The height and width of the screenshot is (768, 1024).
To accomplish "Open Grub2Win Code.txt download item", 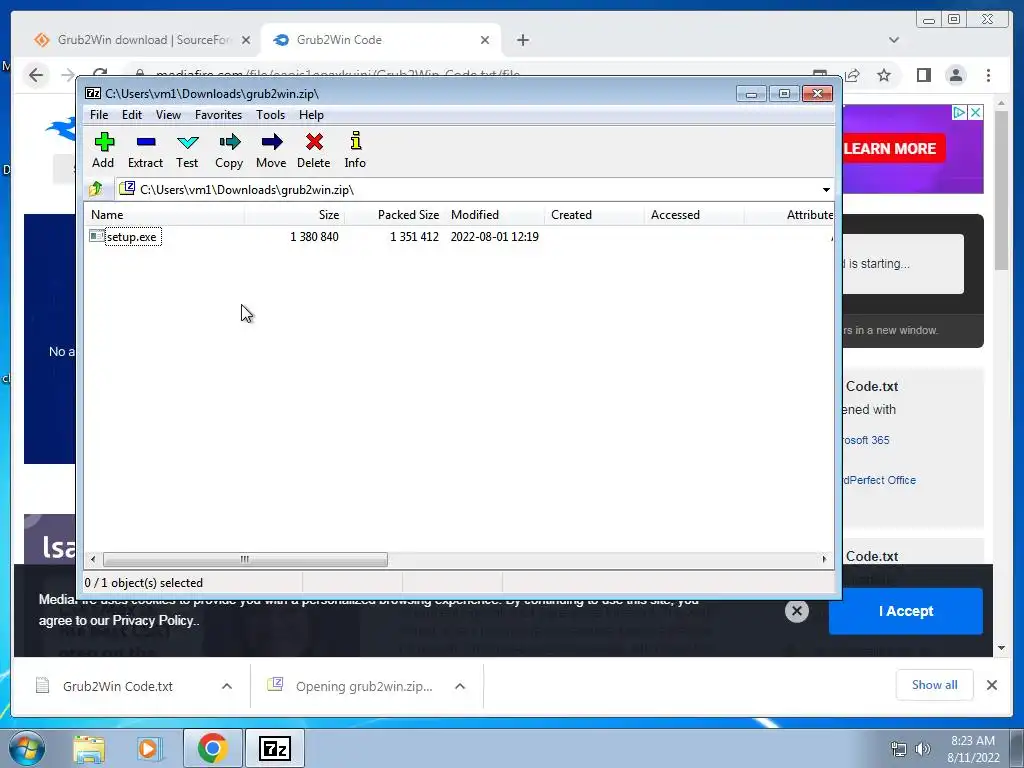I will (x=118, y=686).
